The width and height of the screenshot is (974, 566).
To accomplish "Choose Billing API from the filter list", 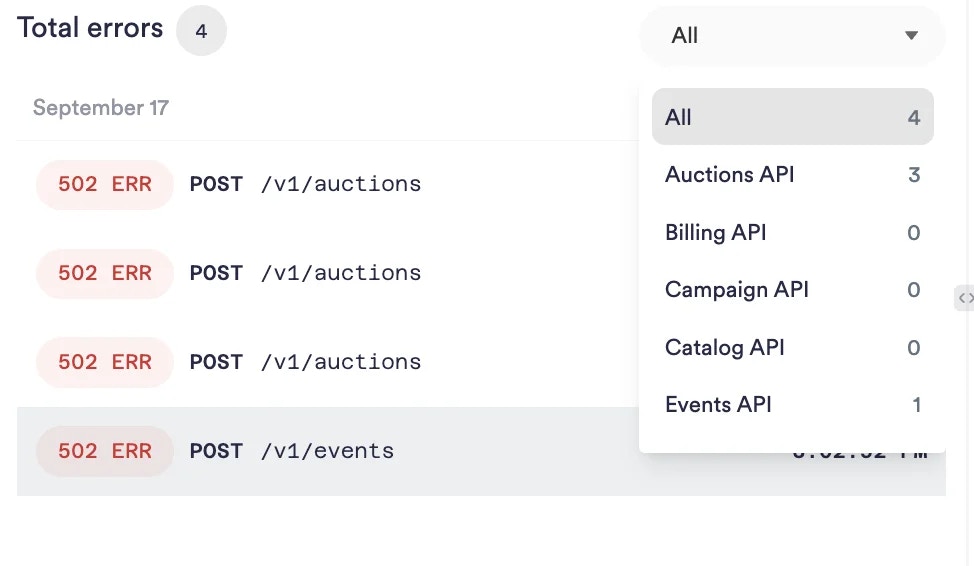I will 792,233.
